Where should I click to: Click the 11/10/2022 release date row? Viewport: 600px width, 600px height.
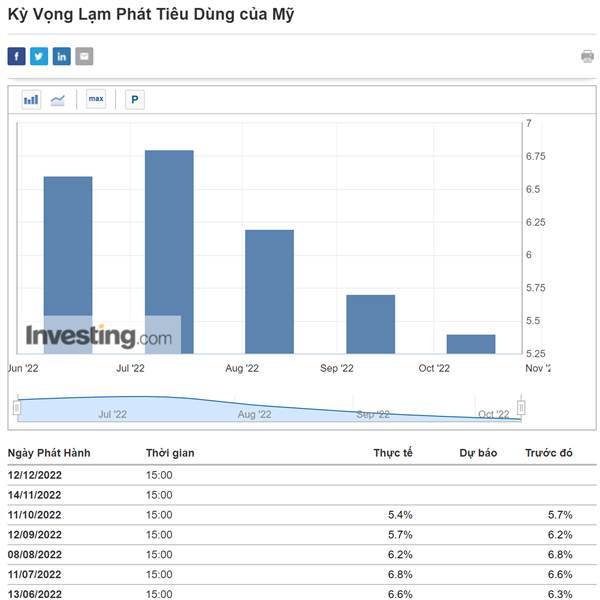pyautogui.click(x=35, y=514)
